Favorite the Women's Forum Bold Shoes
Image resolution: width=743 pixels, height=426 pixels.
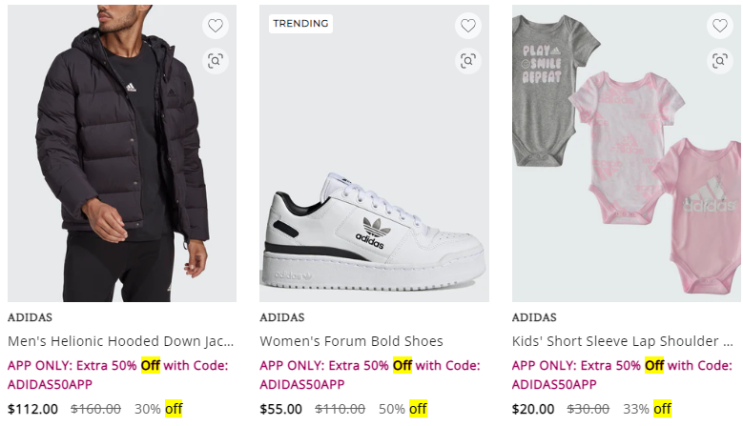pos(467,26)
